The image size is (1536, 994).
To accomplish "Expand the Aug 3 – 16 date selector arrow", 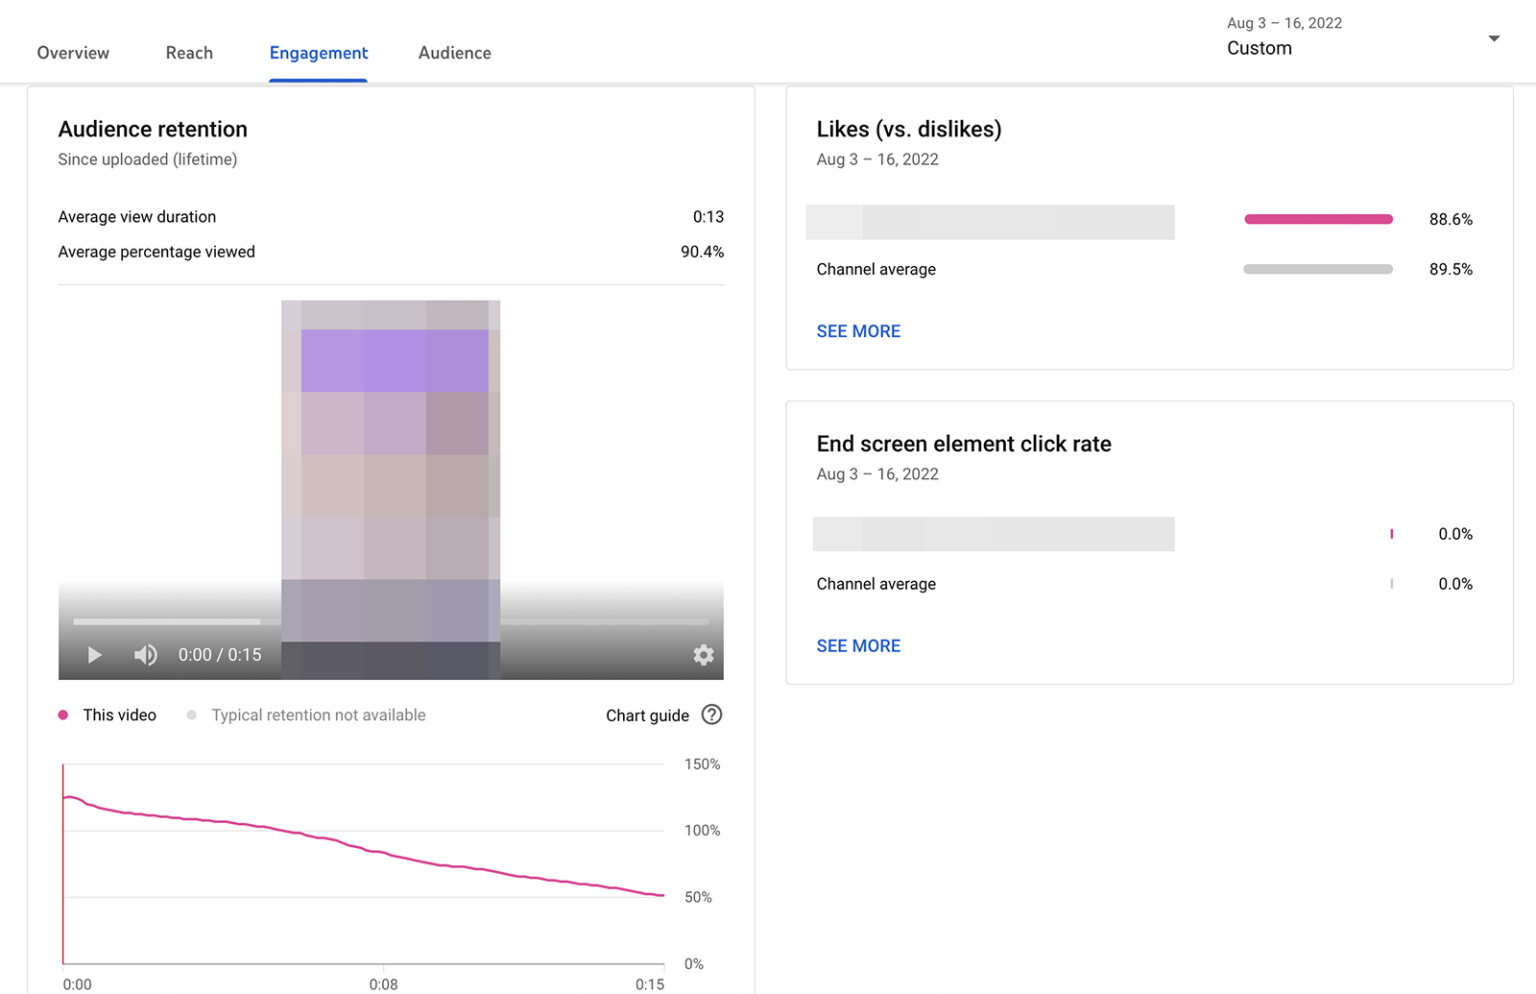I will pos(1492,37).
